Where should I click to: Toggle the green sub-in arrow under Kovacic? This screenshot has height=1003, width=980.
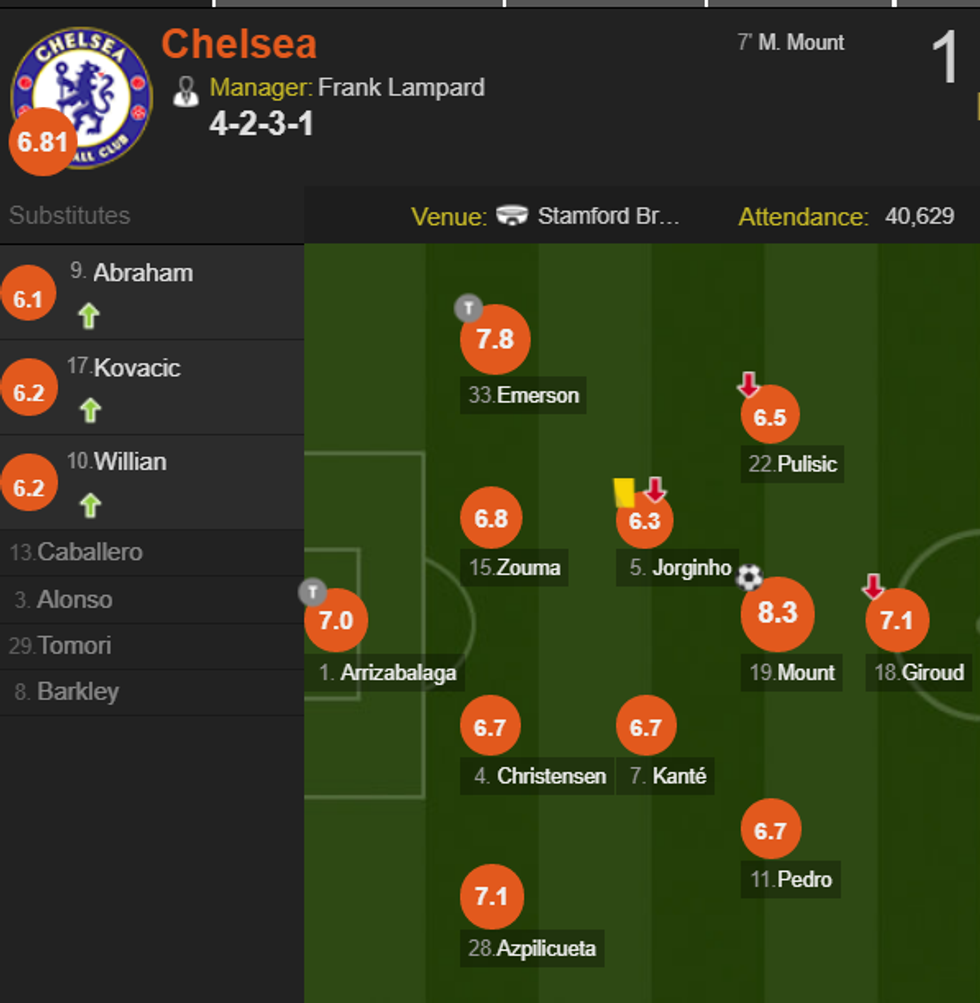tap(89, 410)
